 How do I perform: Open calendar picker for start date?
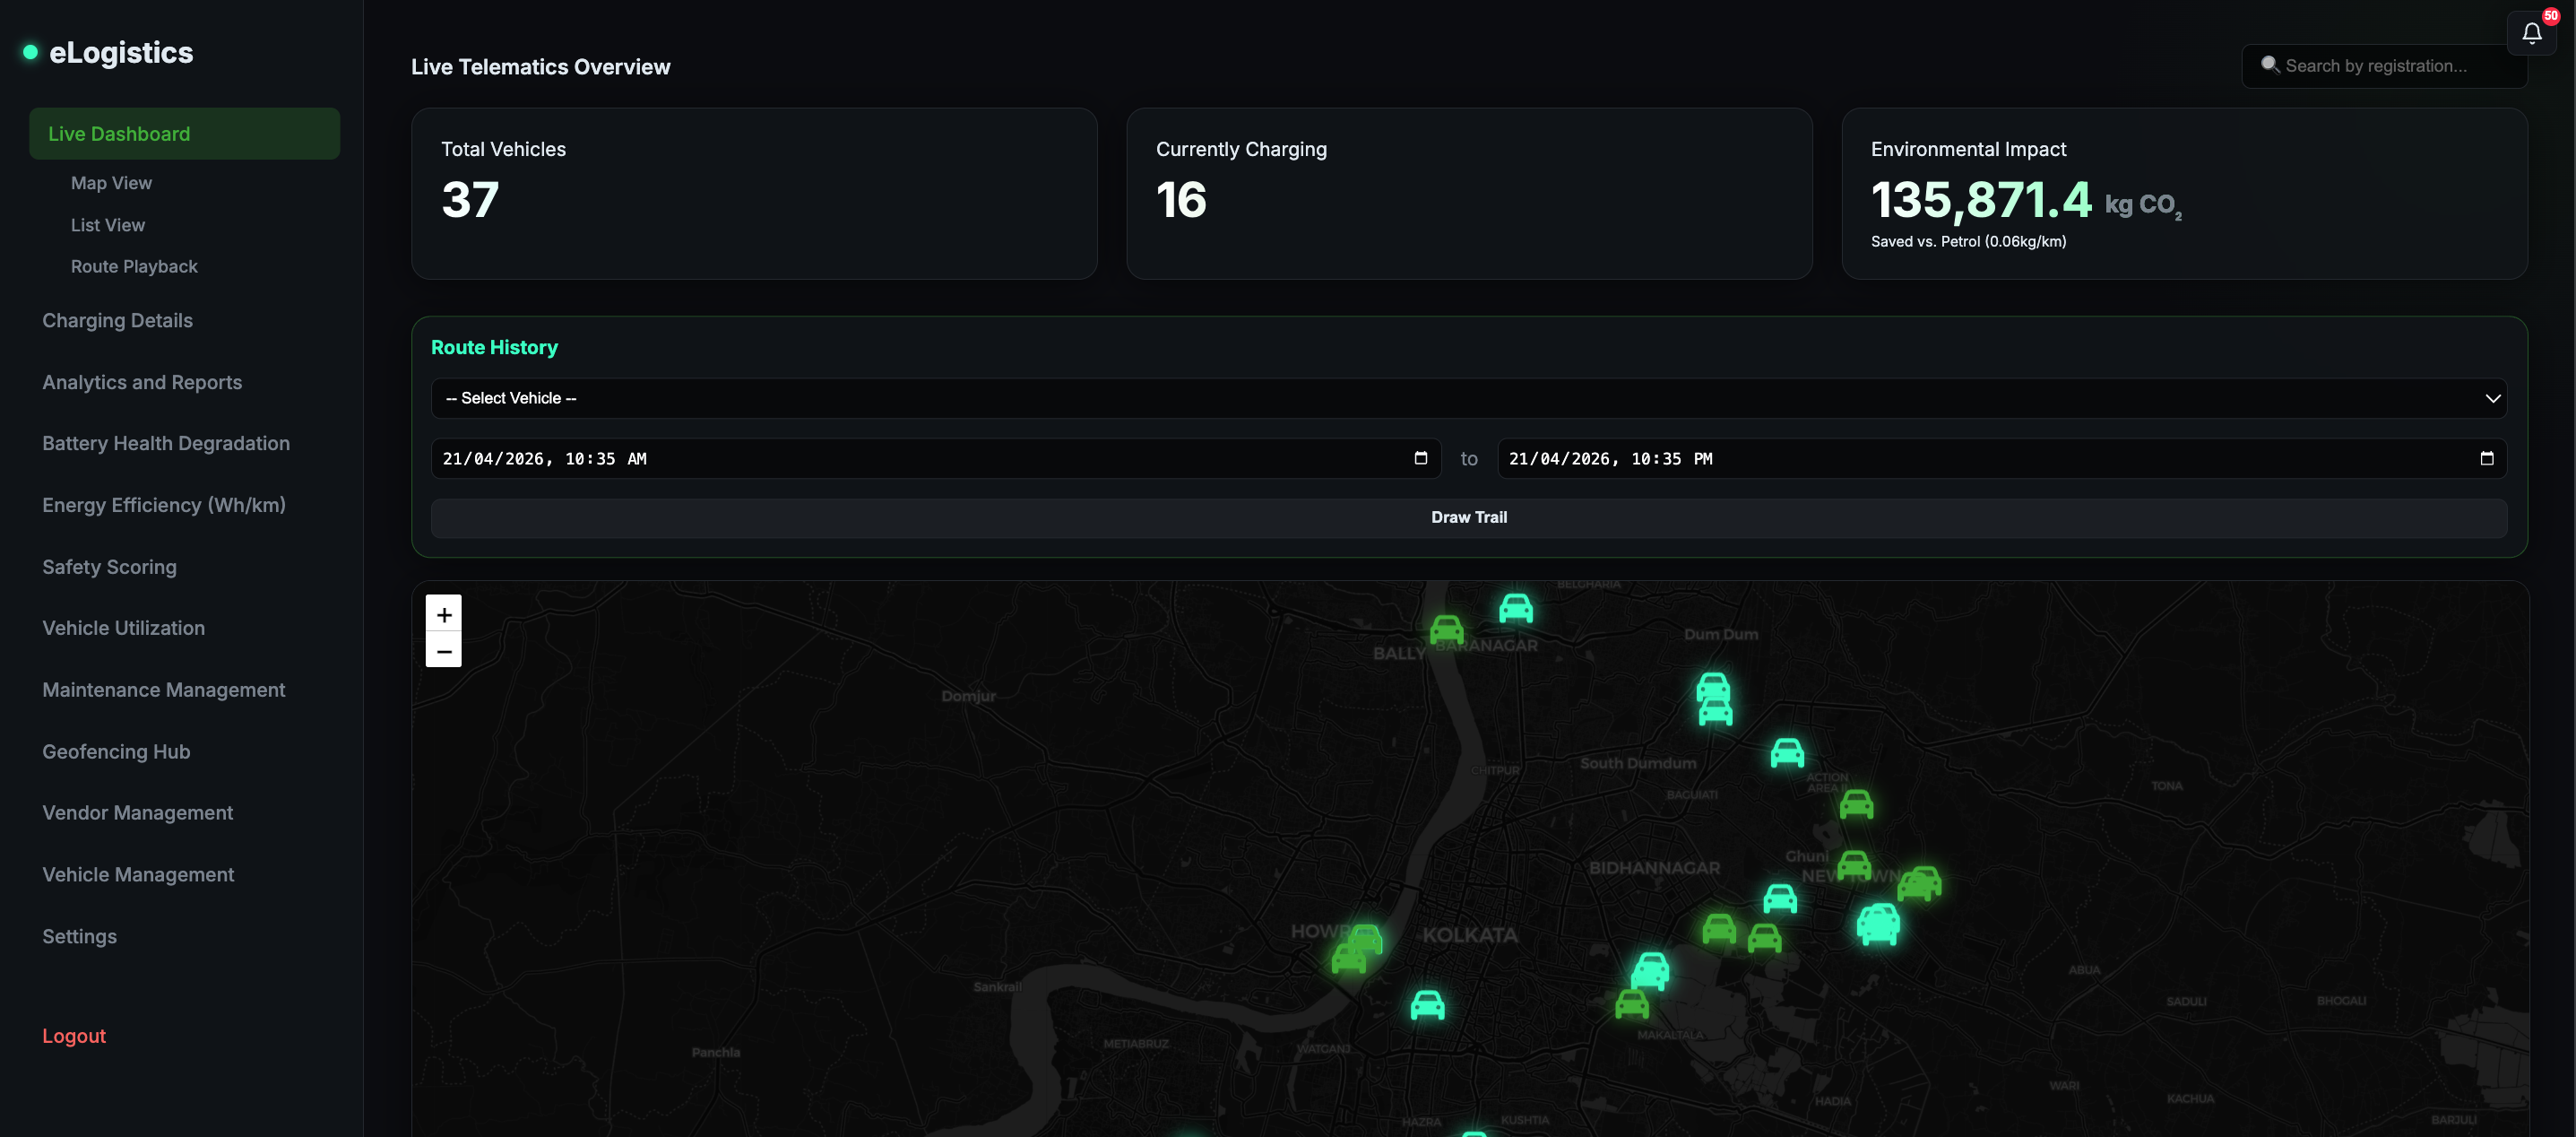(1420, 458)
